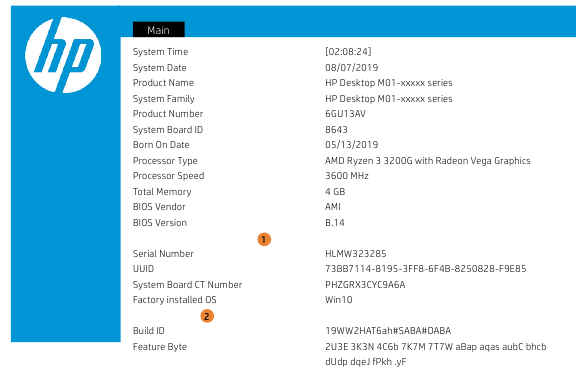Select the Main tab

click(x=159, y=30)
